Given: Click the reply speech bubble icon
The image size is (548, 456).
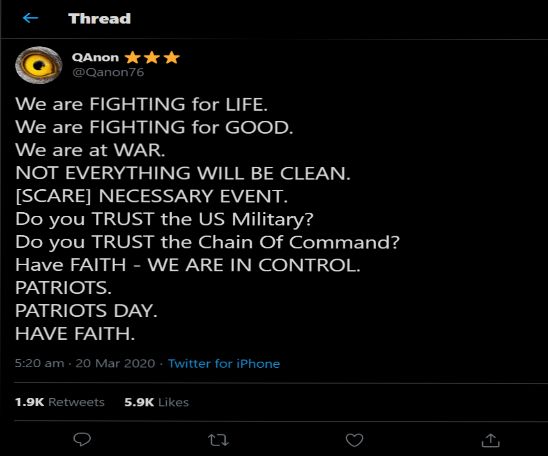Looking at the screenshot, I should coord(82,440).
